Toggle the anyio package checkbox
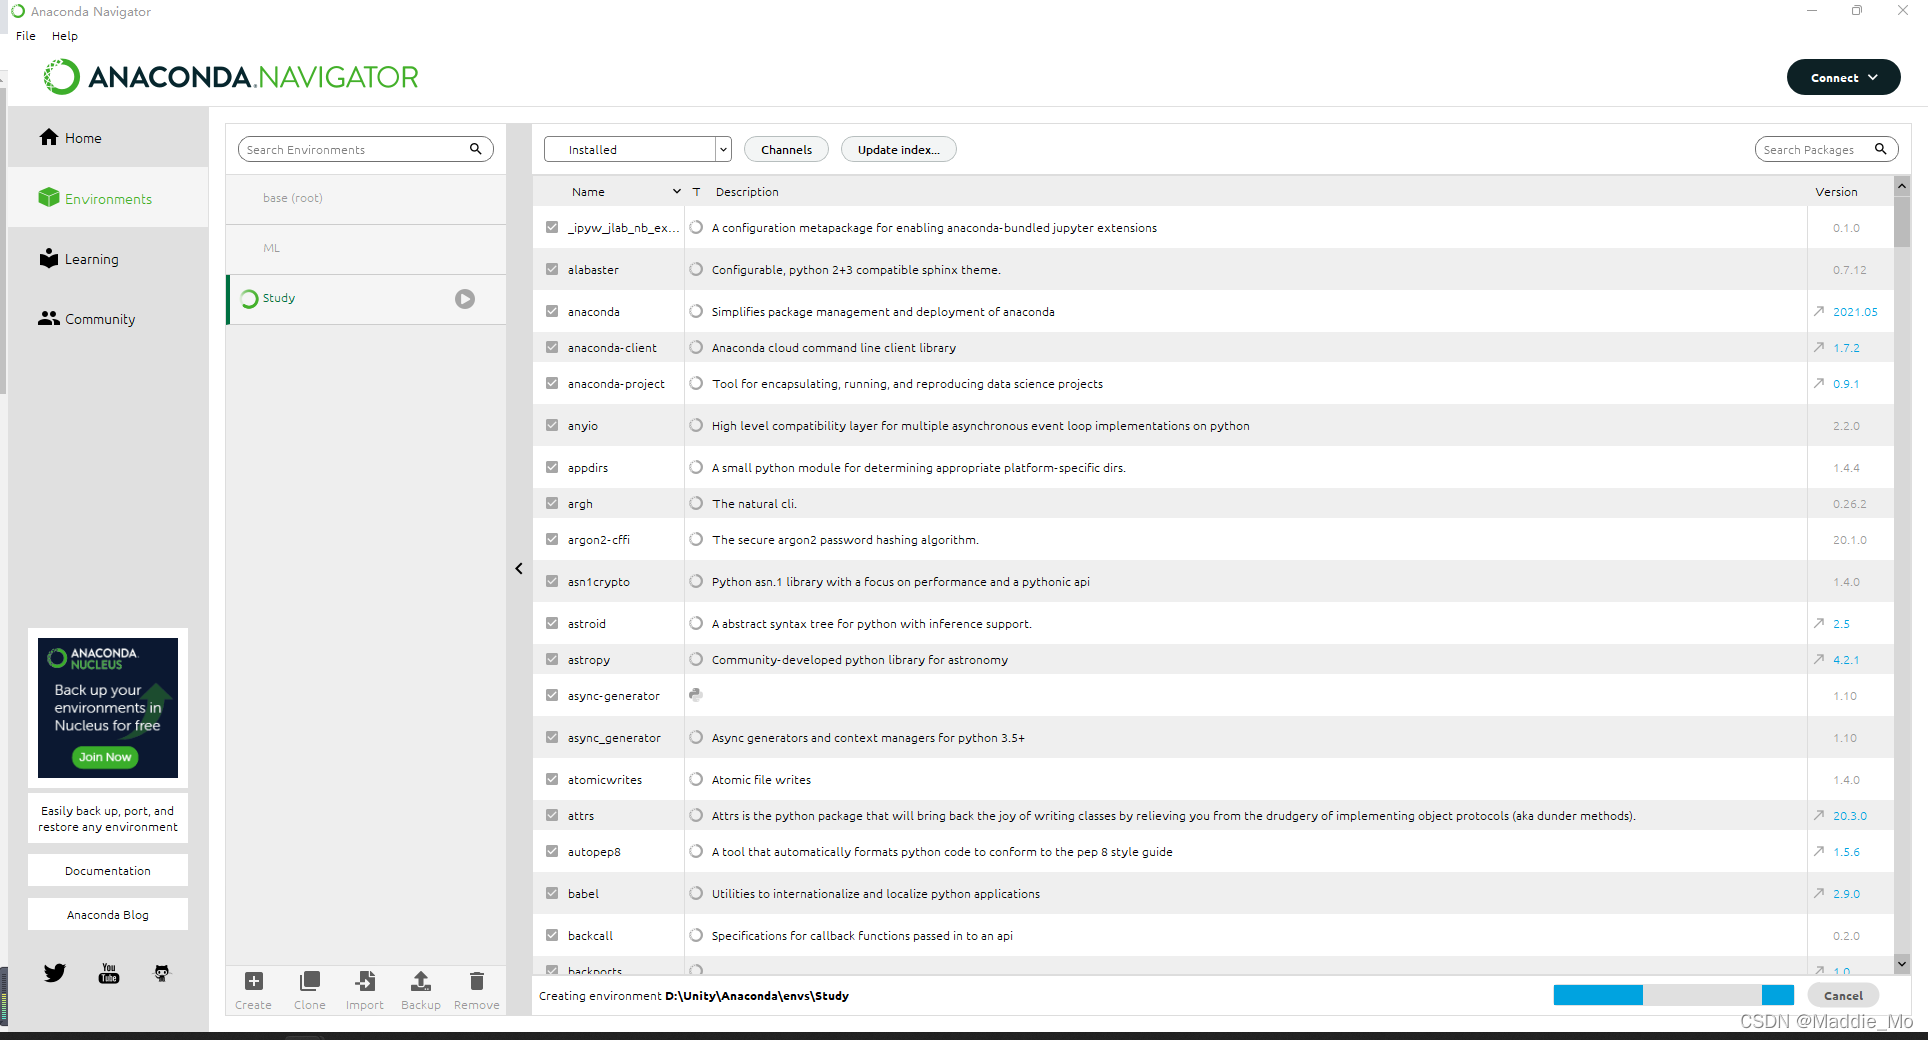Screen dimensions: 1928x1040 pyautogui.click(x=552, y=426)
